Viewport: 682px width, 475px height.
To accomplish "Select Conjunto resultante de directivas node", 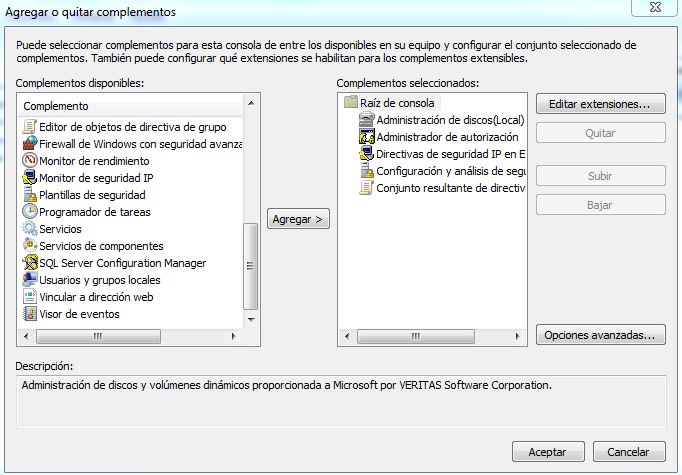I will pyautogui.click(x=451, y=187).
